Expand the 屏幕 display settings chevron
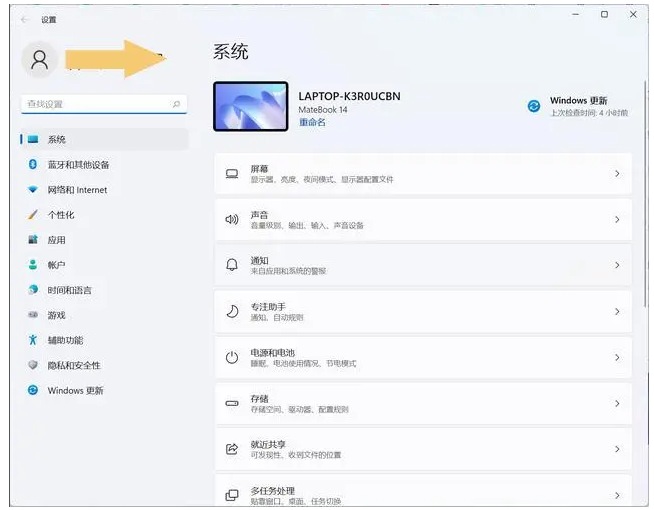This screenshot has height=510, width=654. (617, 173)
